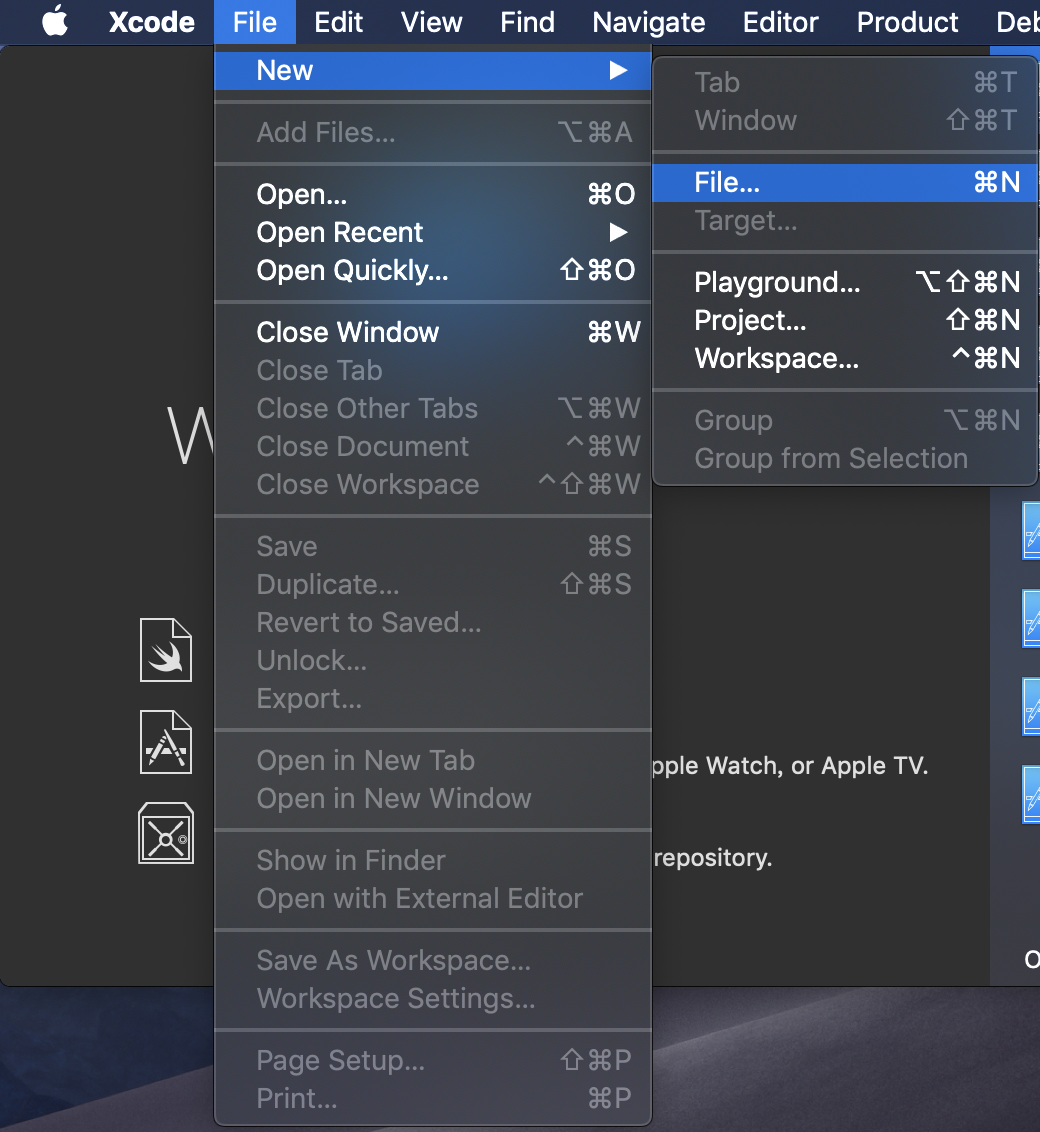The image size is (1040, 1132).
Task: Click Revert to Saved...
Action: tap(433, 623)
